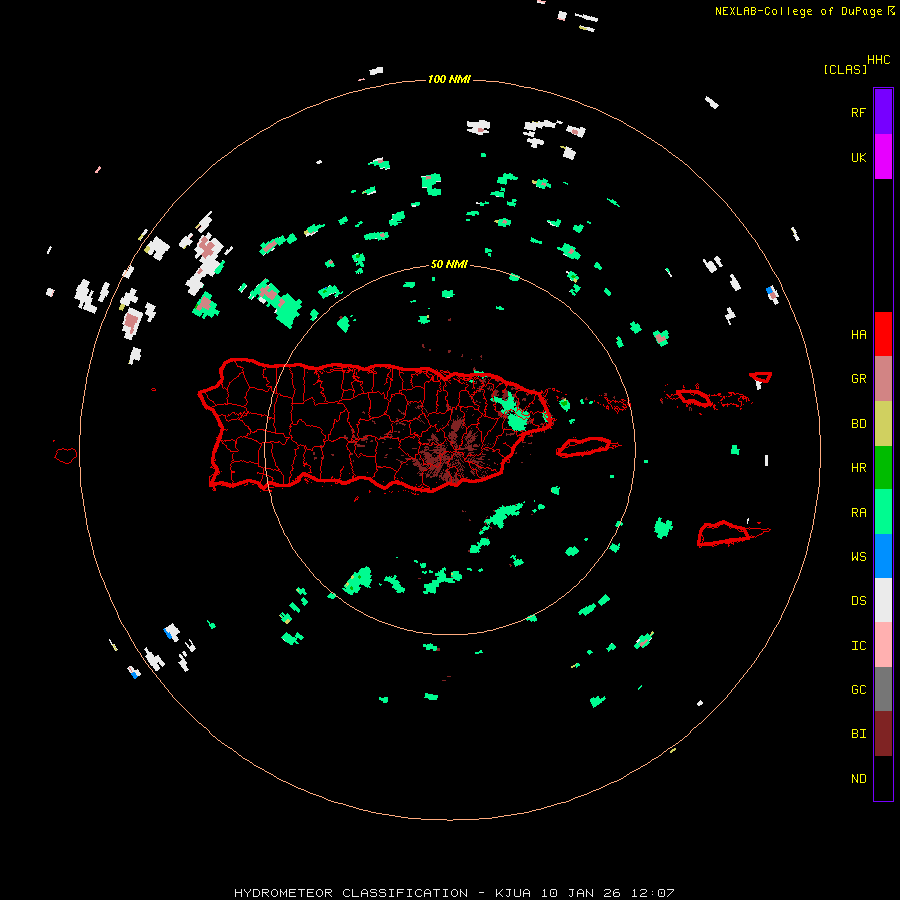Click the HR legend label
This screenshot has width=900, height=900.
click(x=858, y=468)
